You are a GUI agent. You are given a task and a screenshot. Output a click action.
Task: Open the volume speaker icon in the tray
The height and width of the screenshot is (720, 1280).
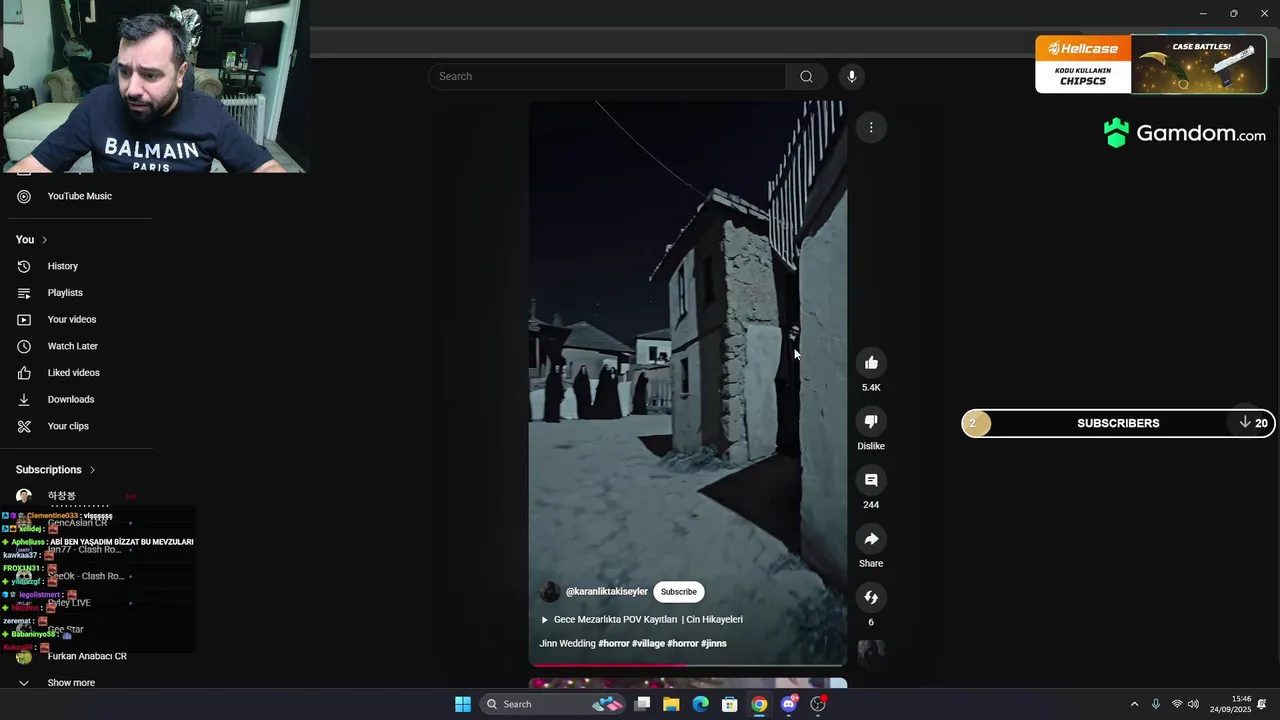pos(1194,704)
